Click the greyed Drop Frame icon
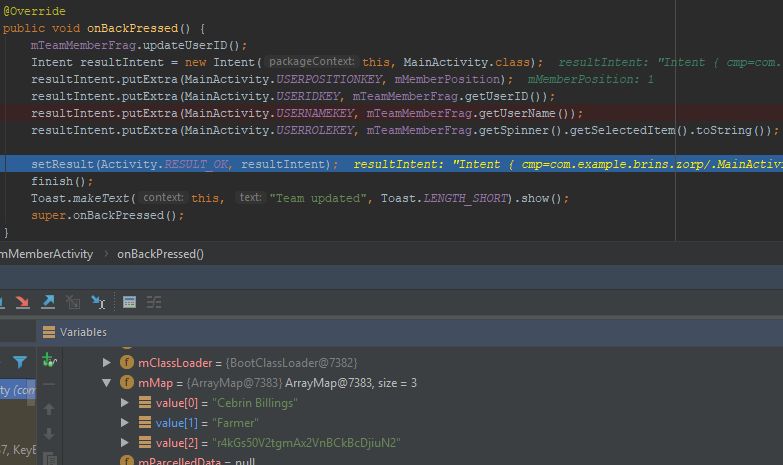This screenshot has height=465, width=783. 73,302
